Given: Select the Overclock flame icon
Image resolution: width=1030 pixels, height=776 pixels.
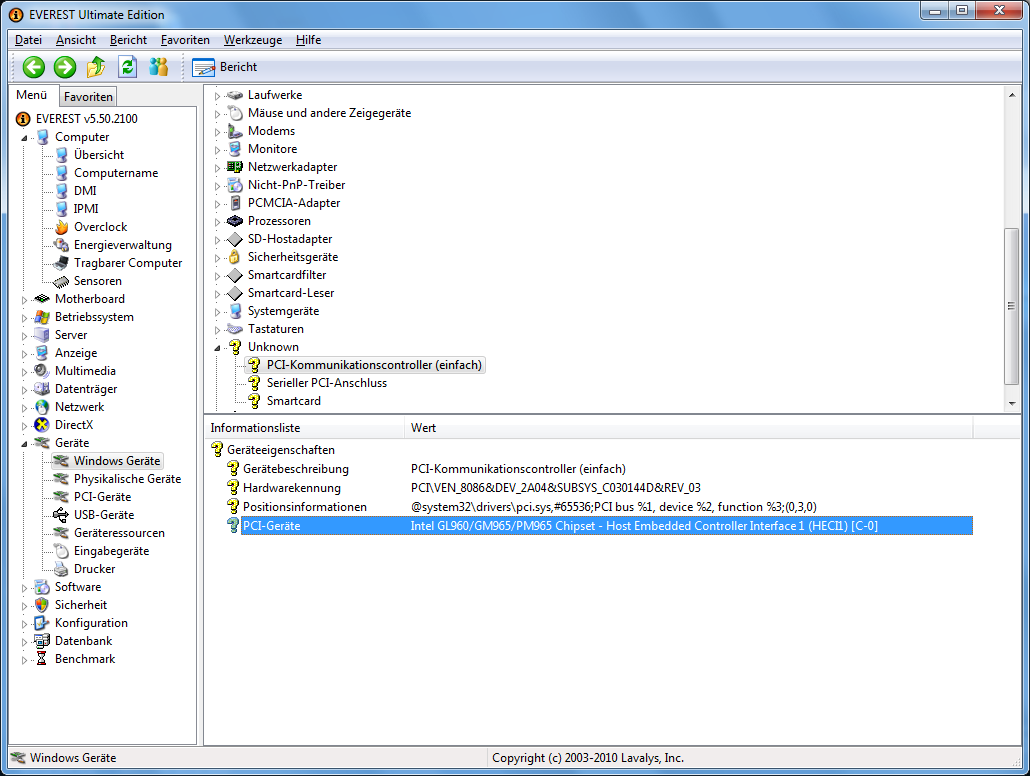Looking at the screenshot, I should [x=62, y=227].
